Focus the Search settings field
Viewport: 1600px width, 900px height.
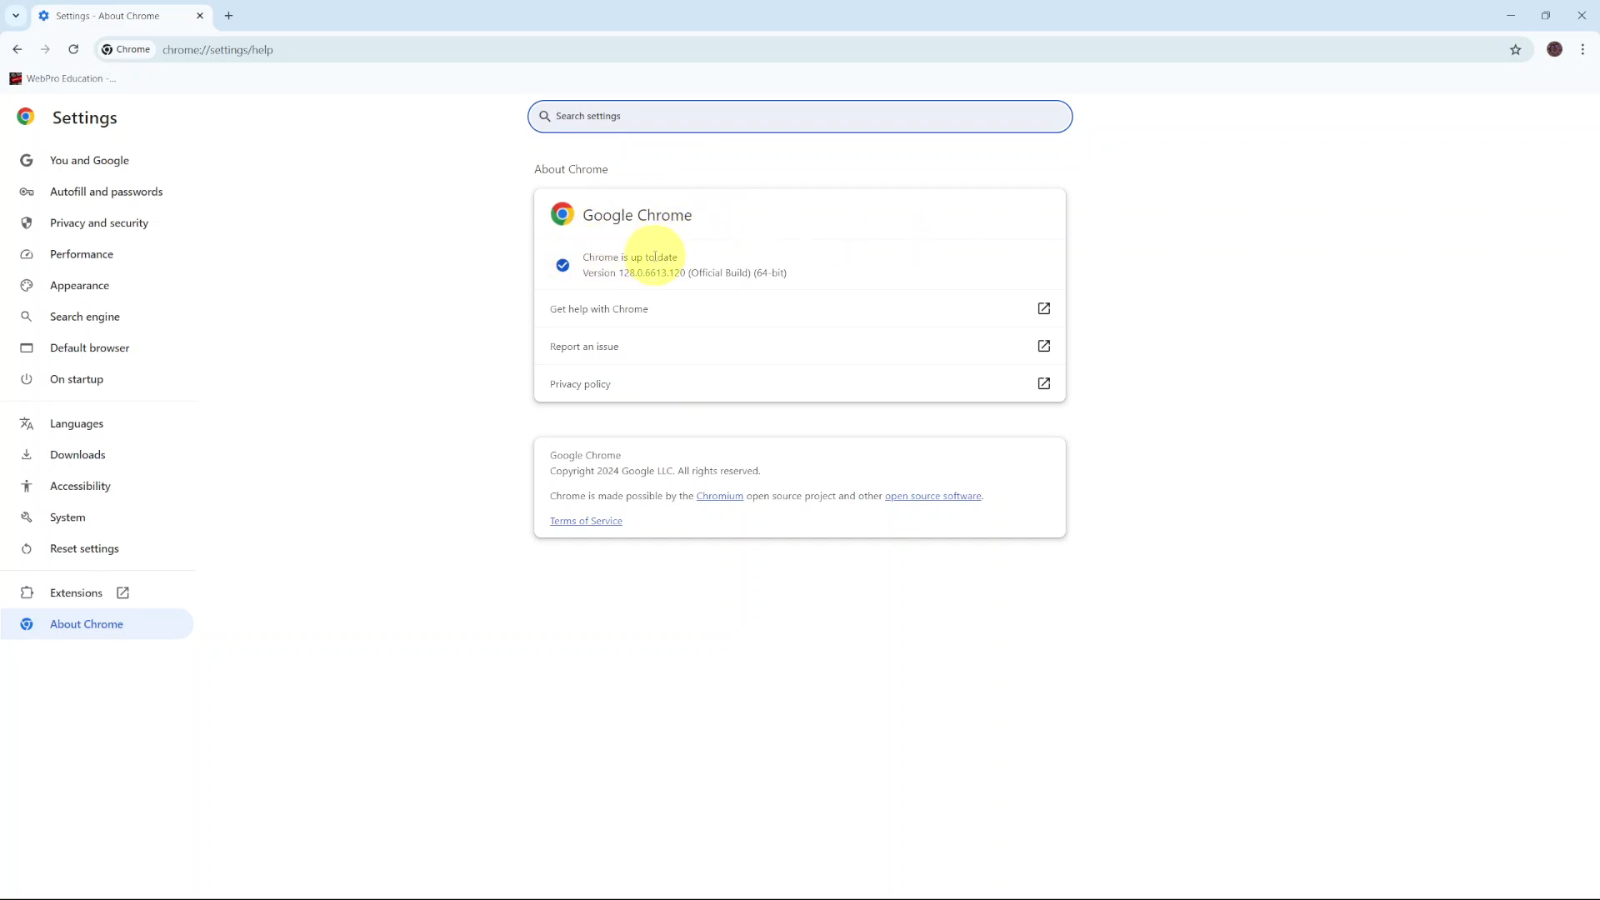tap(800, 116)
